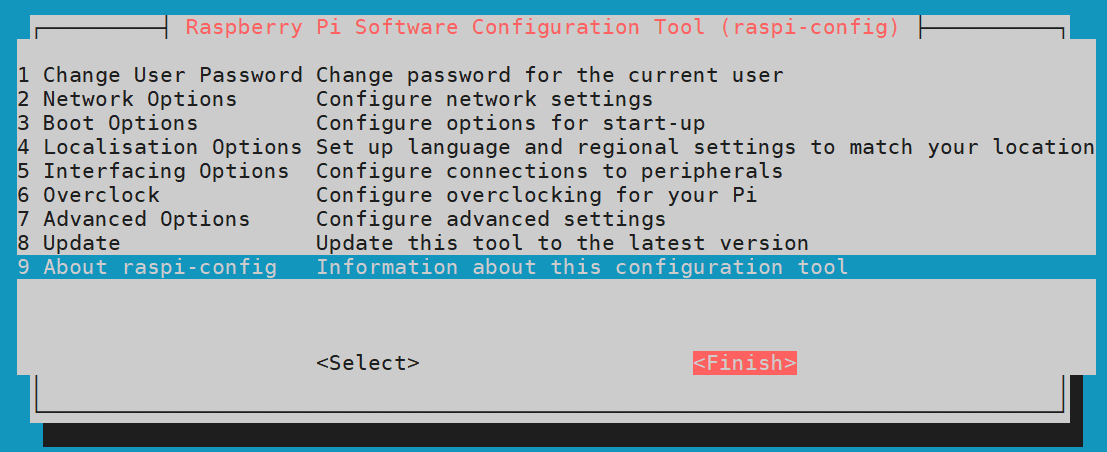Open Localisation Options entry
This screenshot has height=452, width=1107.
click(x=160, y=147)
